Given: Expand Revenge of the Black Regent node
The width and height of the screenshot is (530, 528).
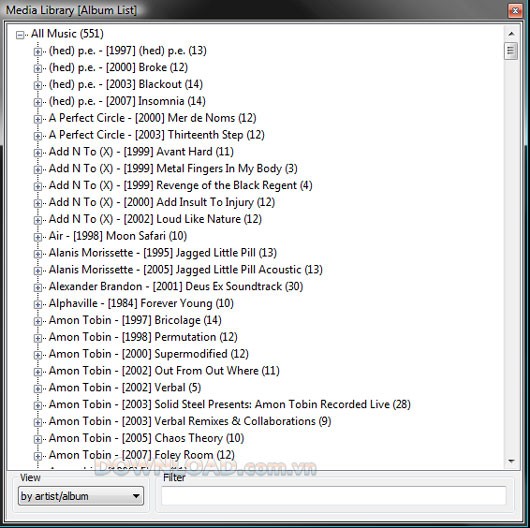Looking at the screenshot, I should tap(38, 186).
